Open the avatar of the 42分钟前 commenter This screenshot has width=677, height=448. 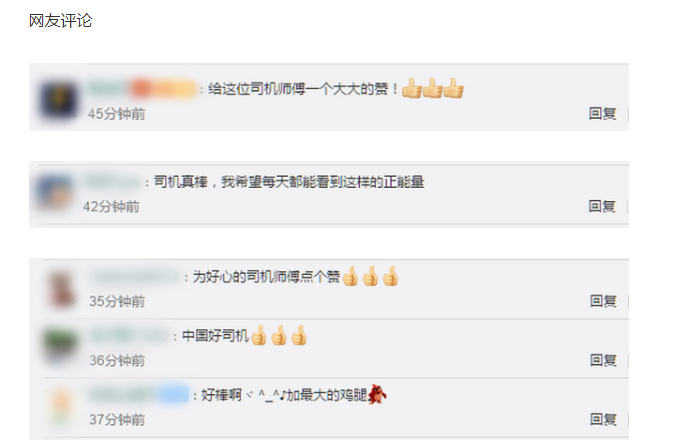click(54, 192)
